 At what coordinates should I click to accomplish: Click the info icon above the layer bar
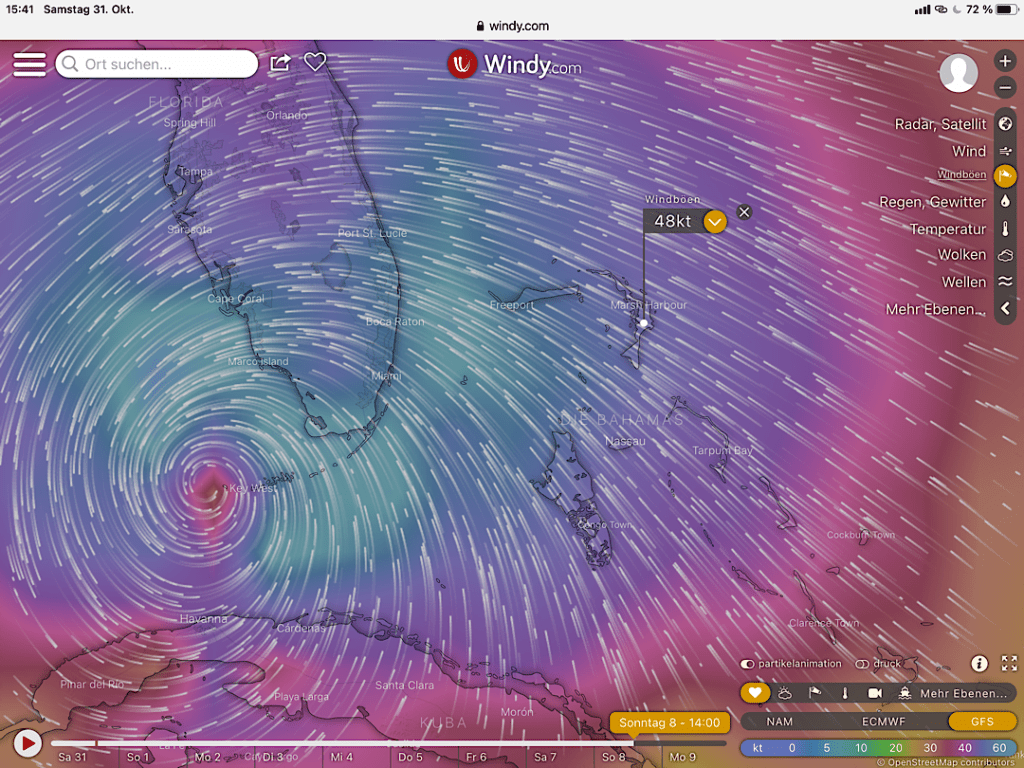pos(979,663)
